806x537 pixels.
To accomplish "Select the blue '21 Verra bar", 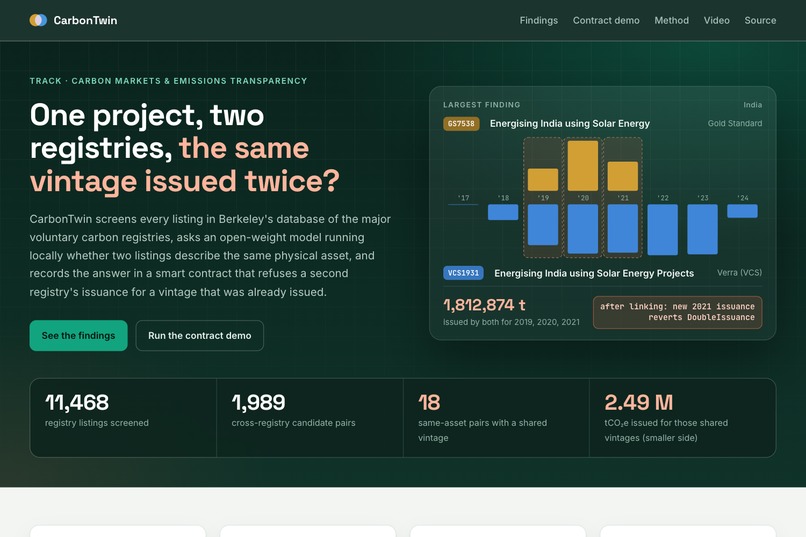I will (x=622, y=228).
